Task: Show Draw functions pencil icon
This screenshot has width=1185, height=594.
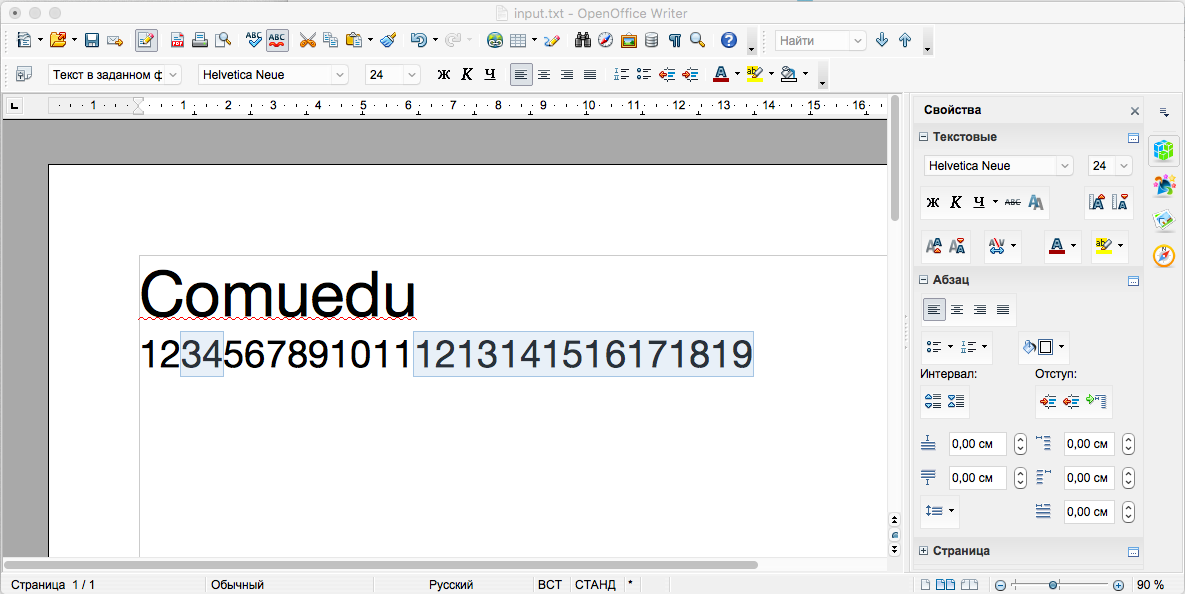Action: click(x=552, y=40)
